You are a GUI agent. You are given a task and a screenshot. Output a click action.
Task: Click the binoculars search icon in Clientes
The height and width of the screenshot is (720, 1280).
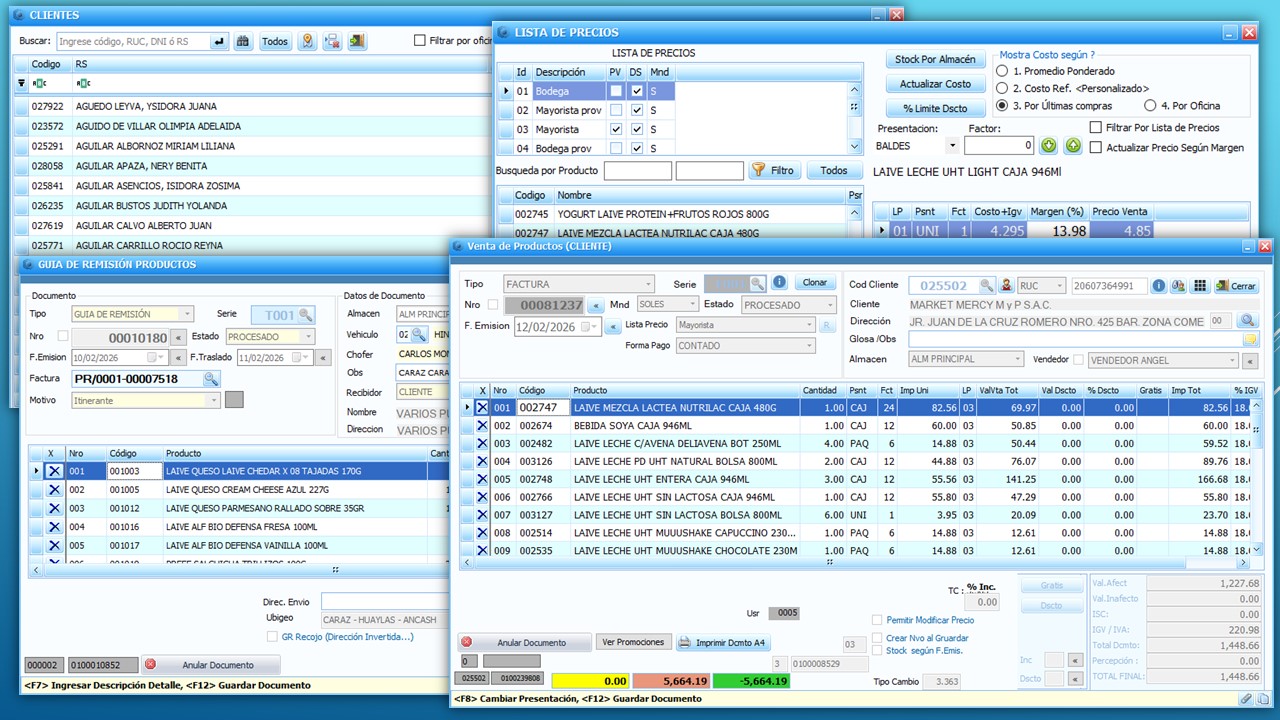tap(243, 41)
